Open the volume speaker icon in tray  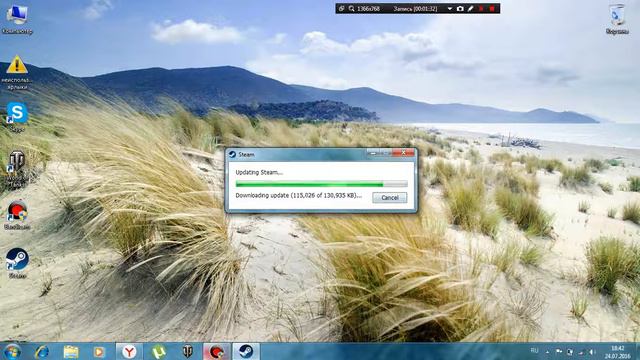tap(592, 352)
